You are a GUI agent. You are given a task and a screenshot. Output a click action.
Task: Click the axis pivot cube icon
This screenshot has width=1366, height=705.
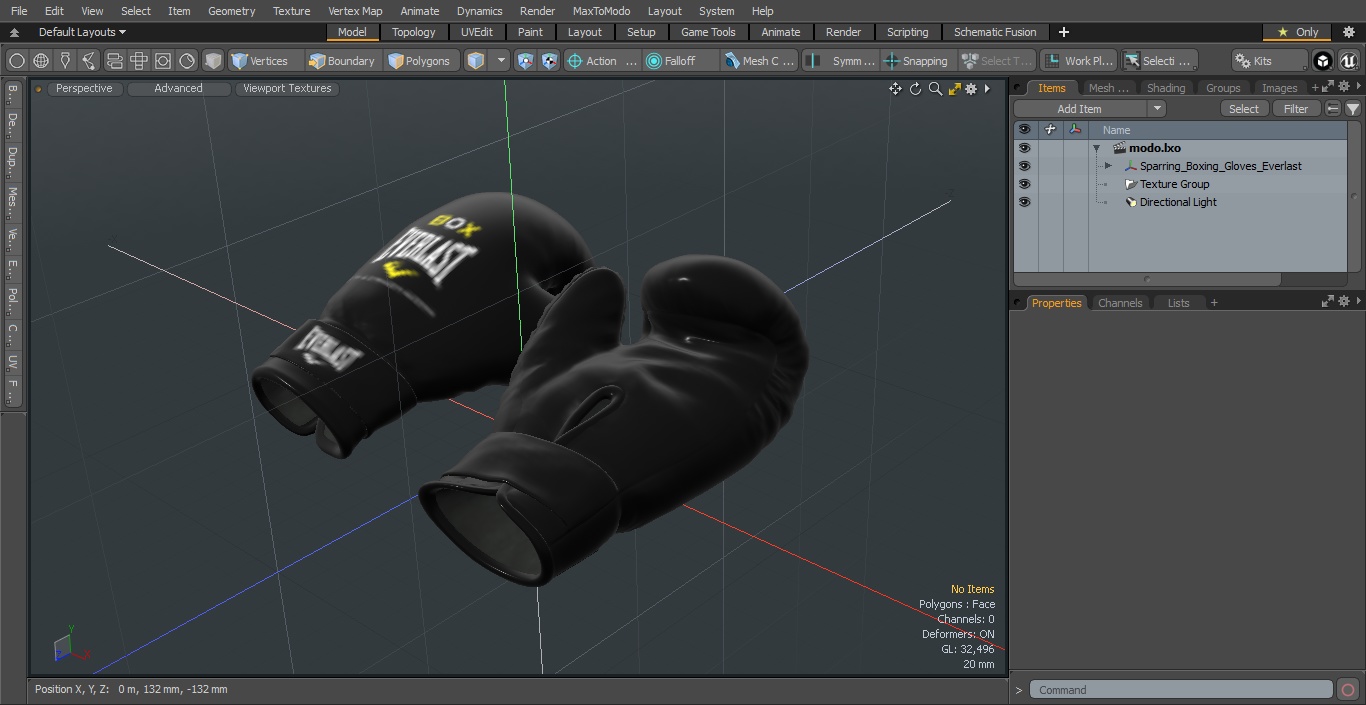pos(549,61)
